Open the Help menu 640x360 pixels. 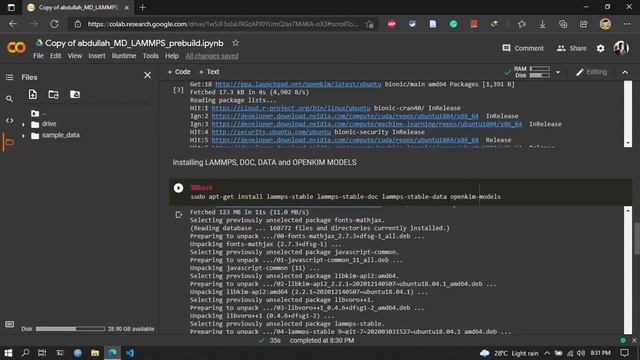(172, 56)
